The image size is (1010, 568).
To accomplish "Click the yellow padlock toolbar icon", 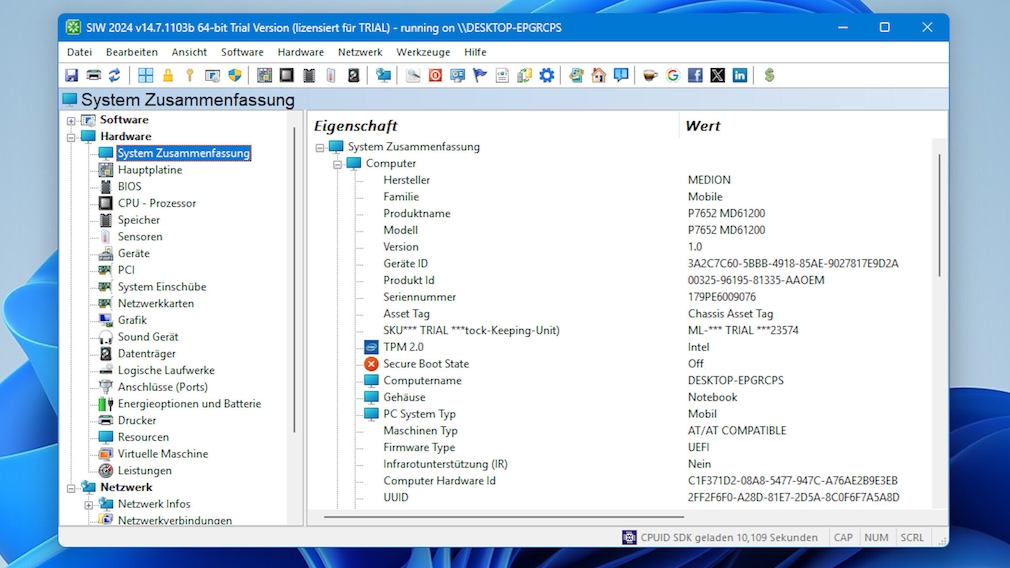I will coord(168,75).
